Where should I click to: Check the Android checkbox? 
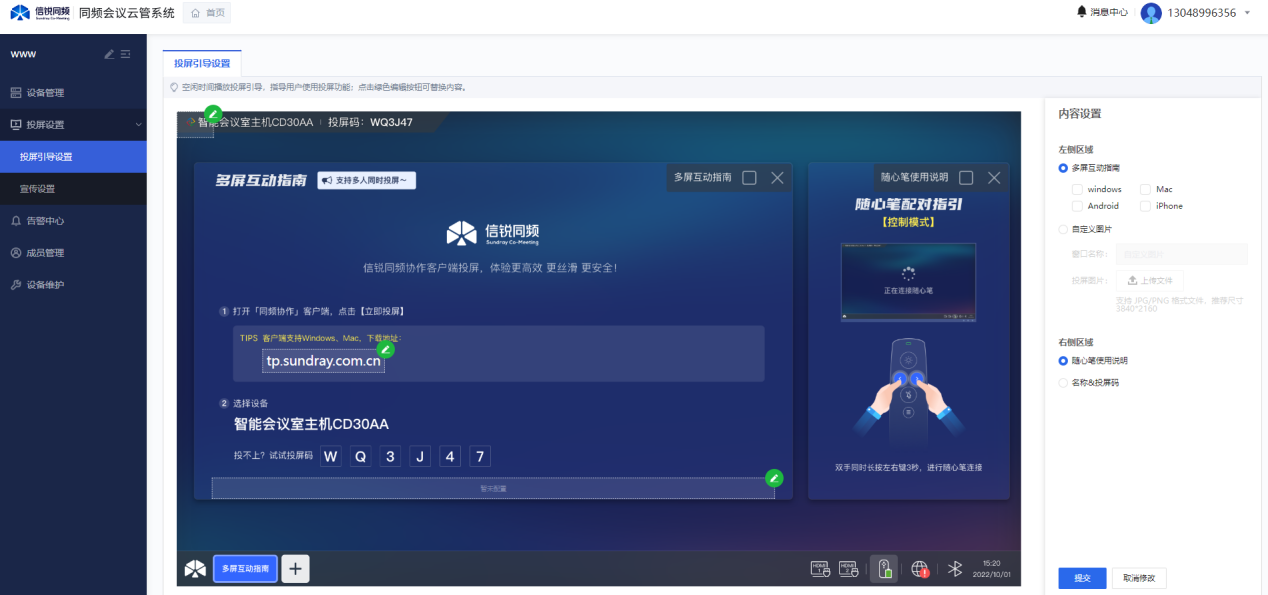tap(1077, 206)
